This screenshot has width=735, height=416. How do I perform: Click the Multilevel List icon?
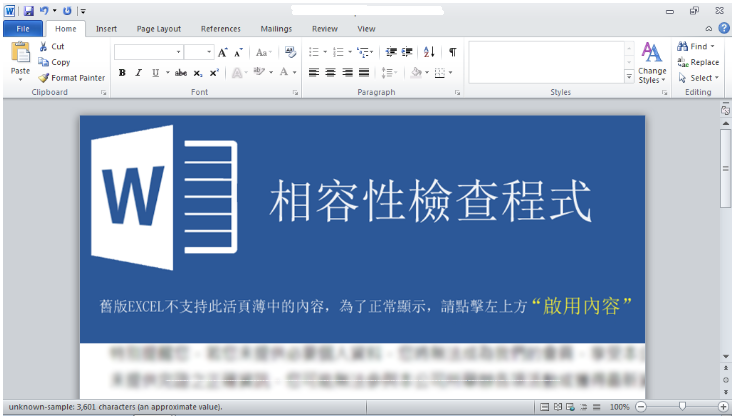[363, 52]
